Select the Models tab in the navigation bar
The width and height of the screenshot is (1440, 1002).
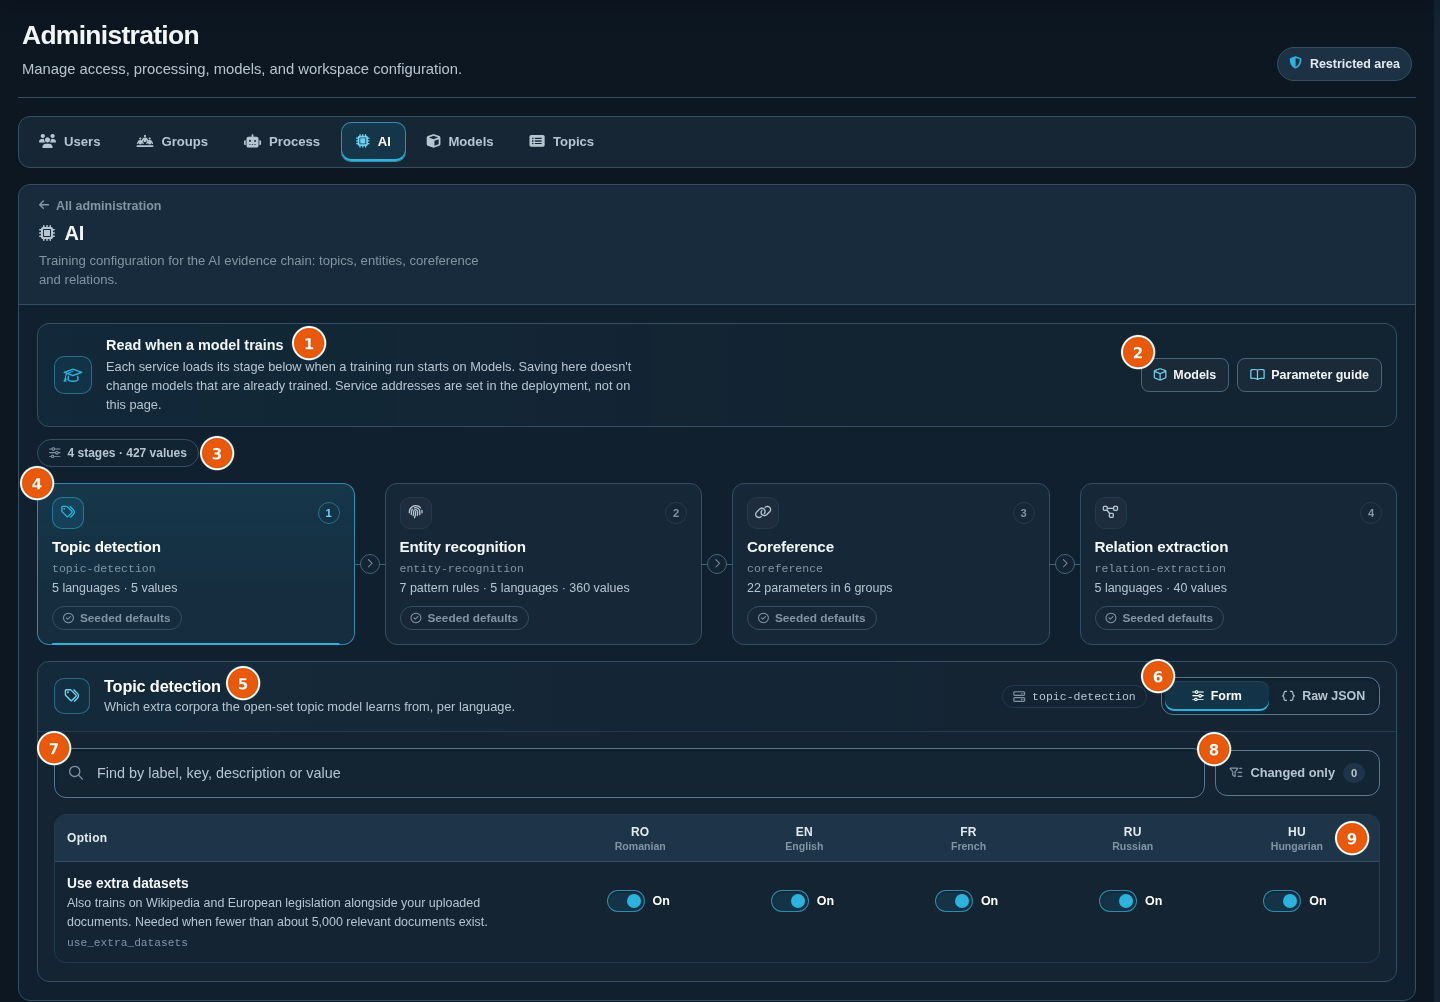point(460,142)
